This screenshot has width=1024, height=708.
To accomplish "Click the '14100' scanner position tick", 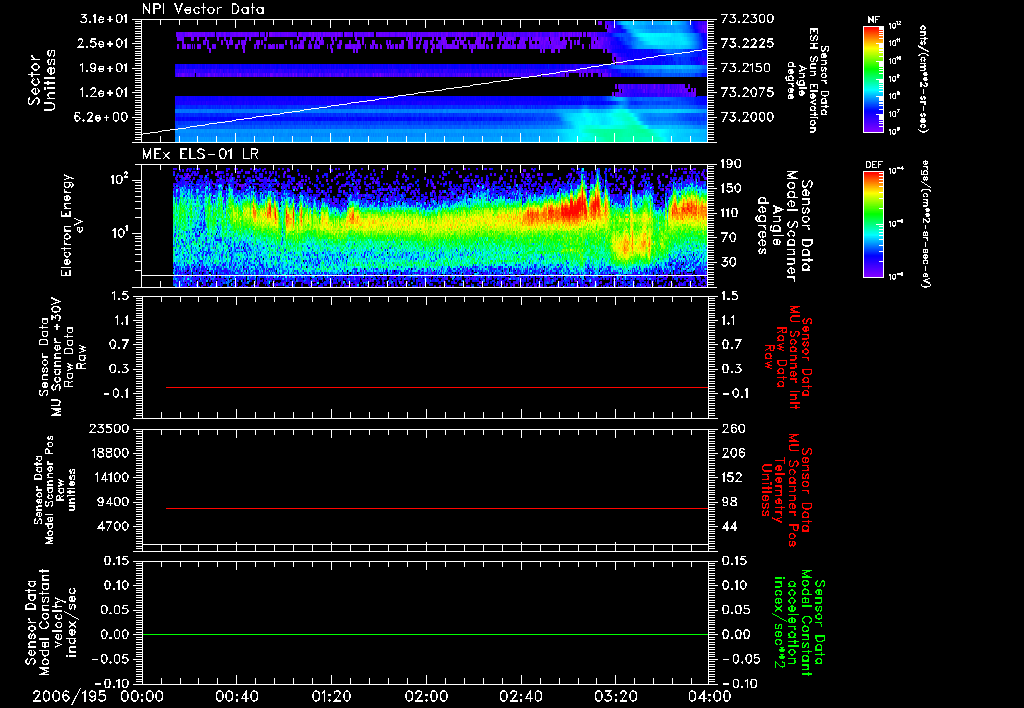I will click(x=108, y=477).
